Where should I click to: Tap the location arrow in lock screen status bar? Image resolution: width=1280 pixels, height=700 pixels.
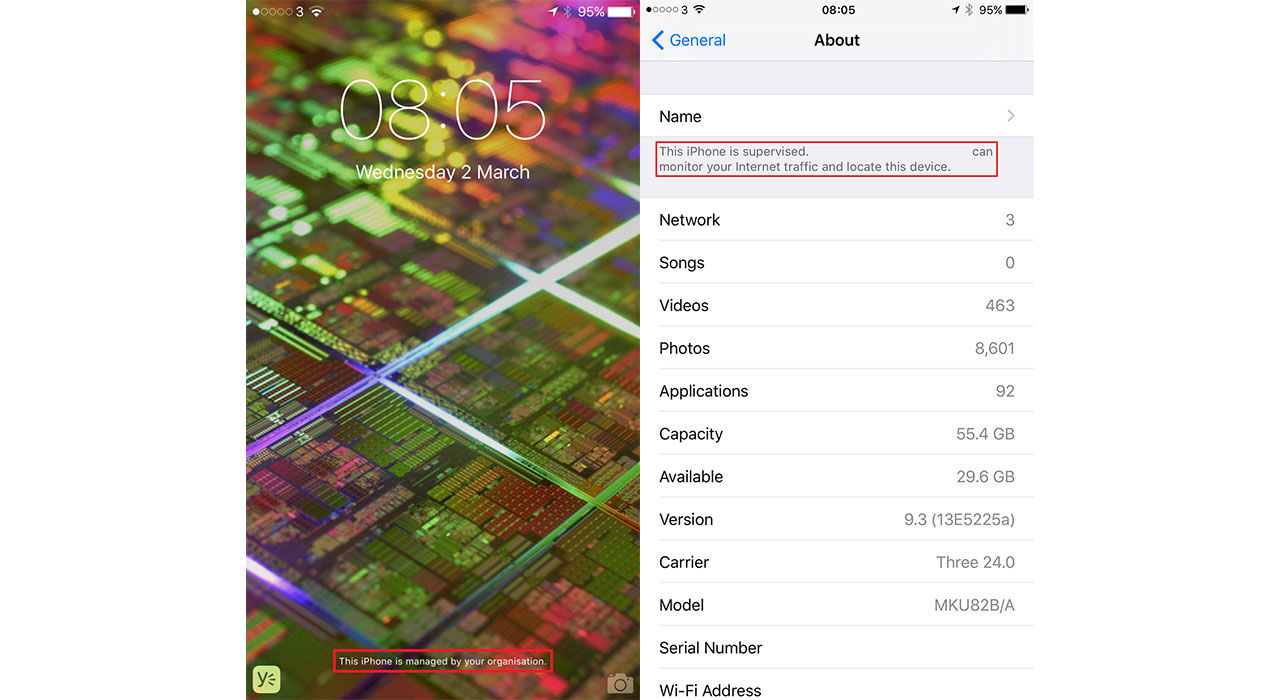tap(554, 12)
